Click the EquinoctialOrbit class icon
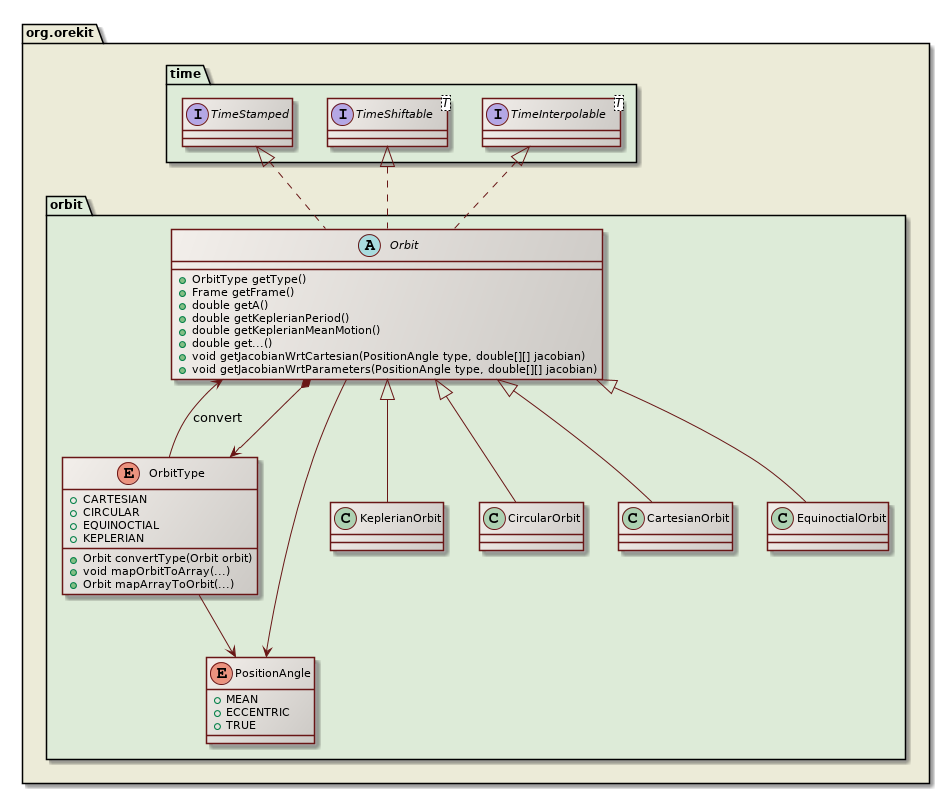 [x=782, y=518]
